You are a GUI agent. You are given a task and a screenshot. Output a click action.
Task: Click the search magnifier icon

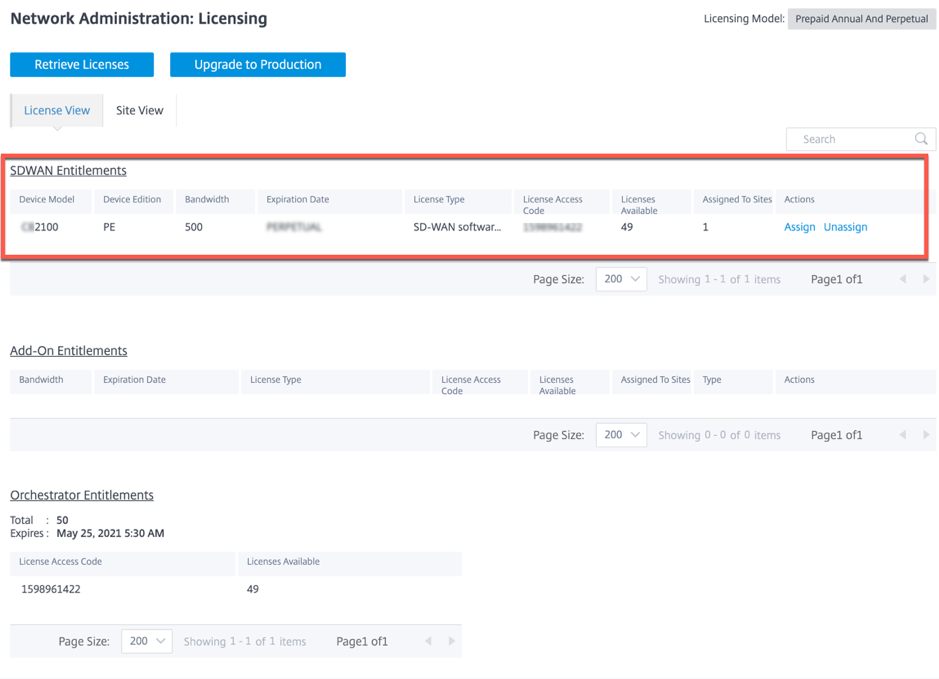[921, 139]
